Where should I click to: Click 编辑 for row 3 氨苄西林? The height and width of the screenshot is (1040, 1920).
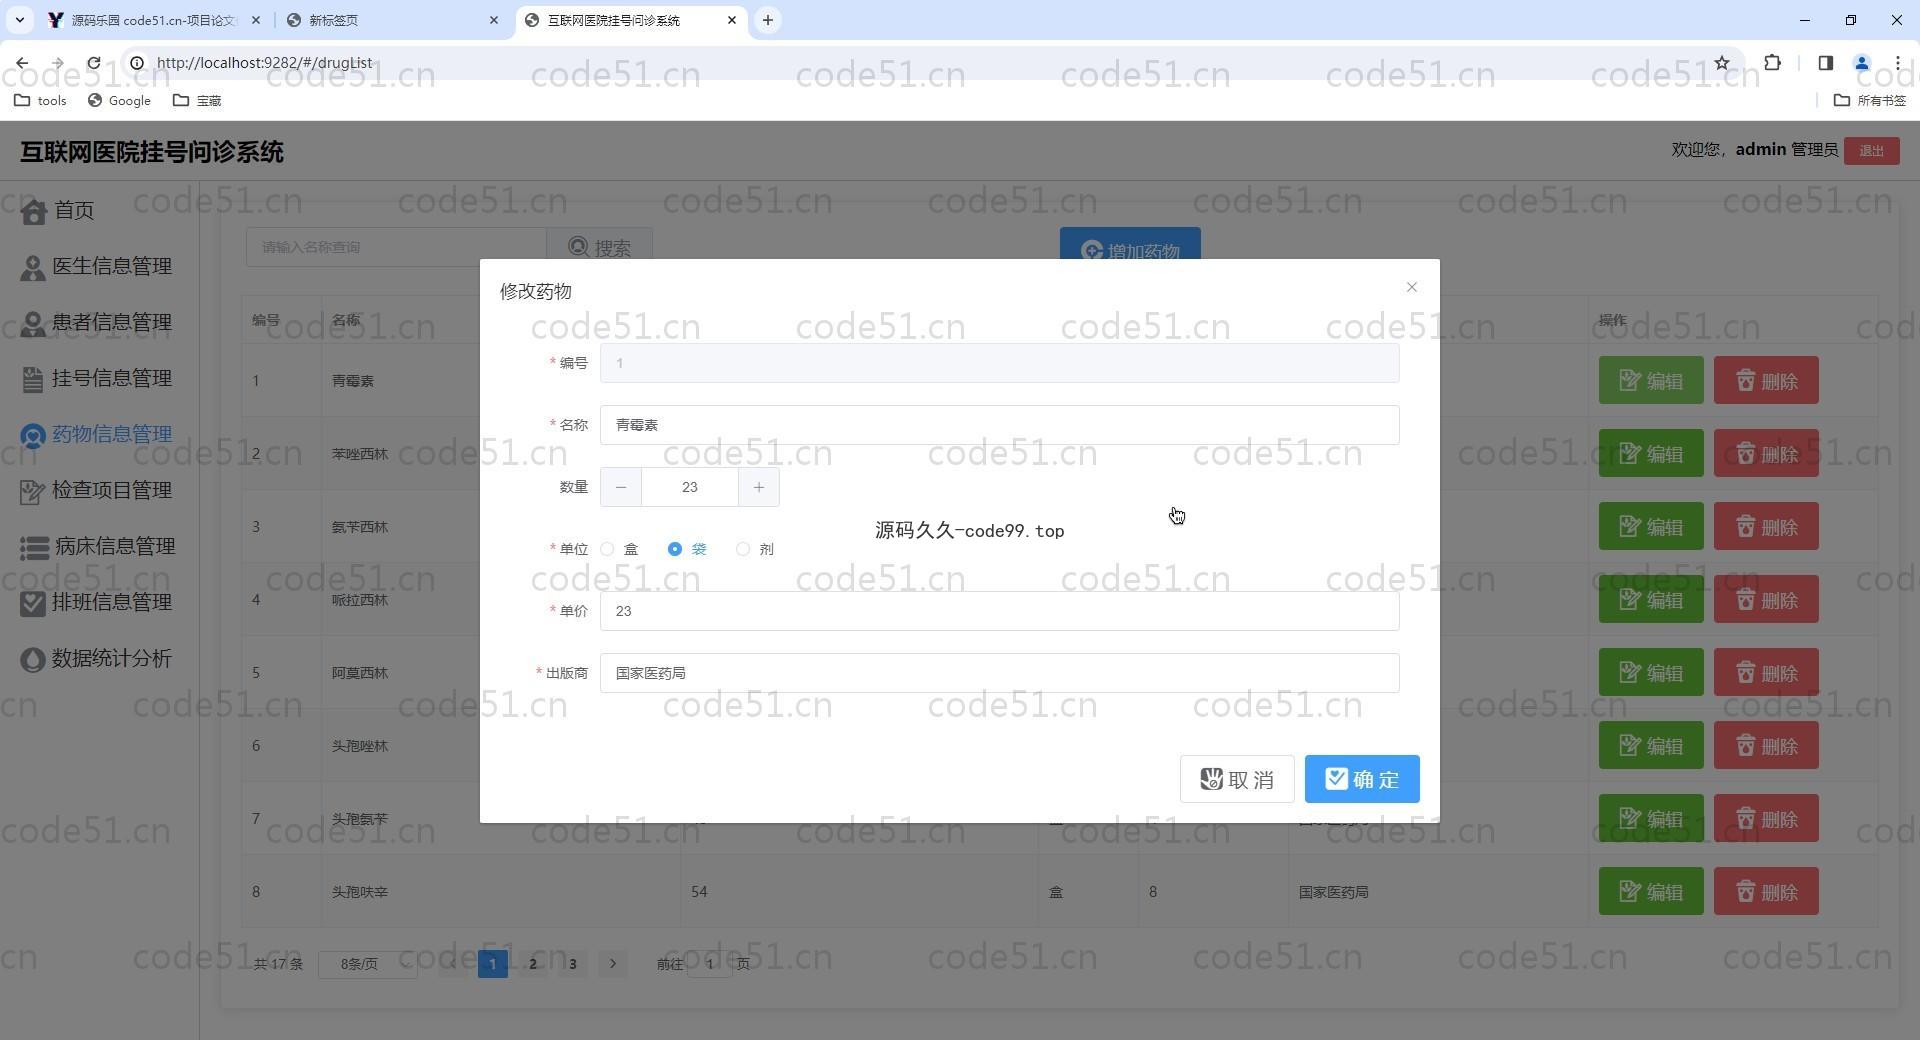(1650, 526)
